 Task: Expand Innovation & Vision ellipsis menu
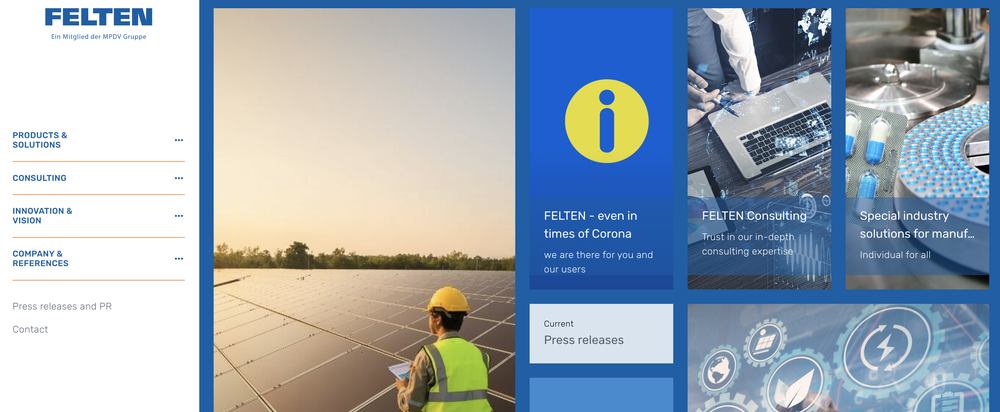coord(179,216)
